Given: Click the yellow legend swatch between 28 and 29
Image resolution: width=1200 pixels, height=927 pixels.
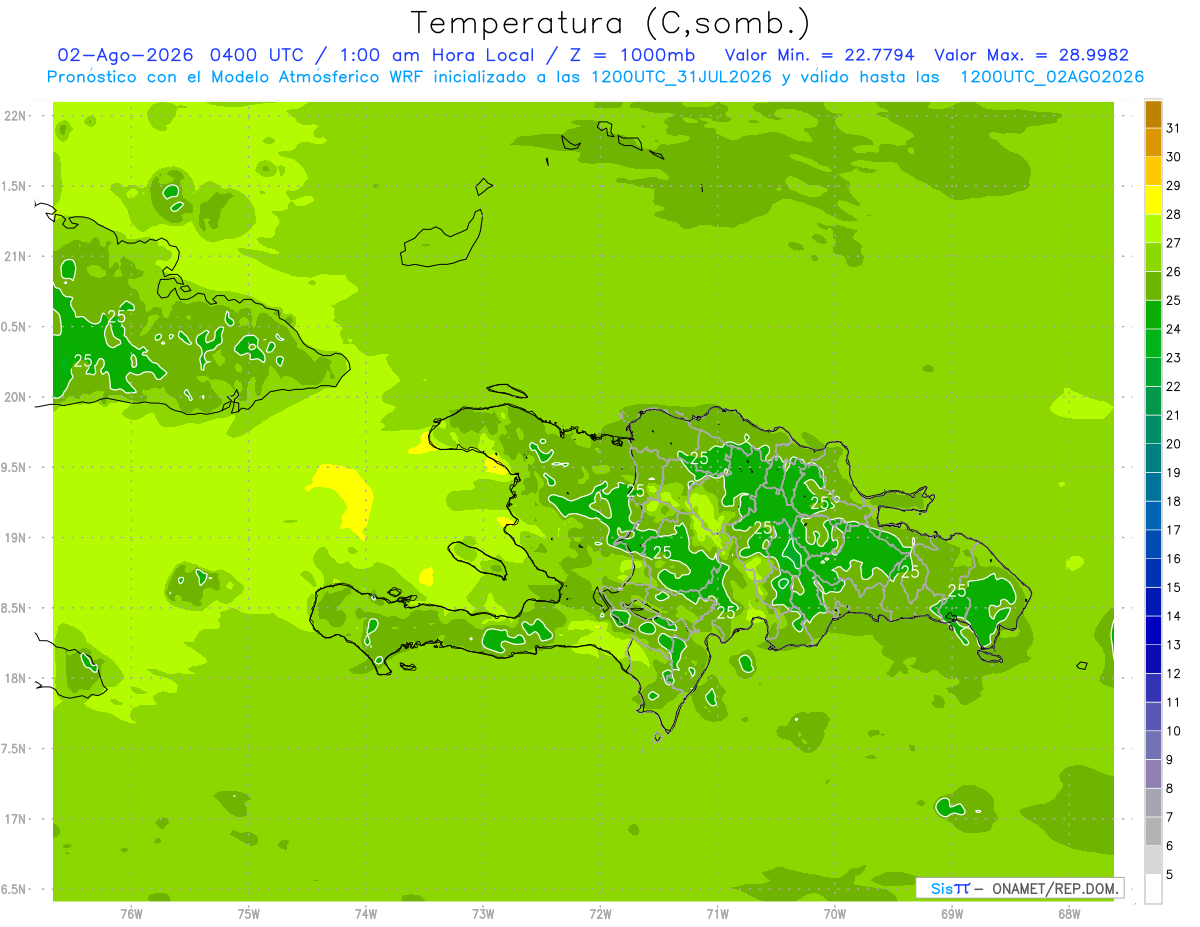Looking at the screenshot, I should 1153,200.
